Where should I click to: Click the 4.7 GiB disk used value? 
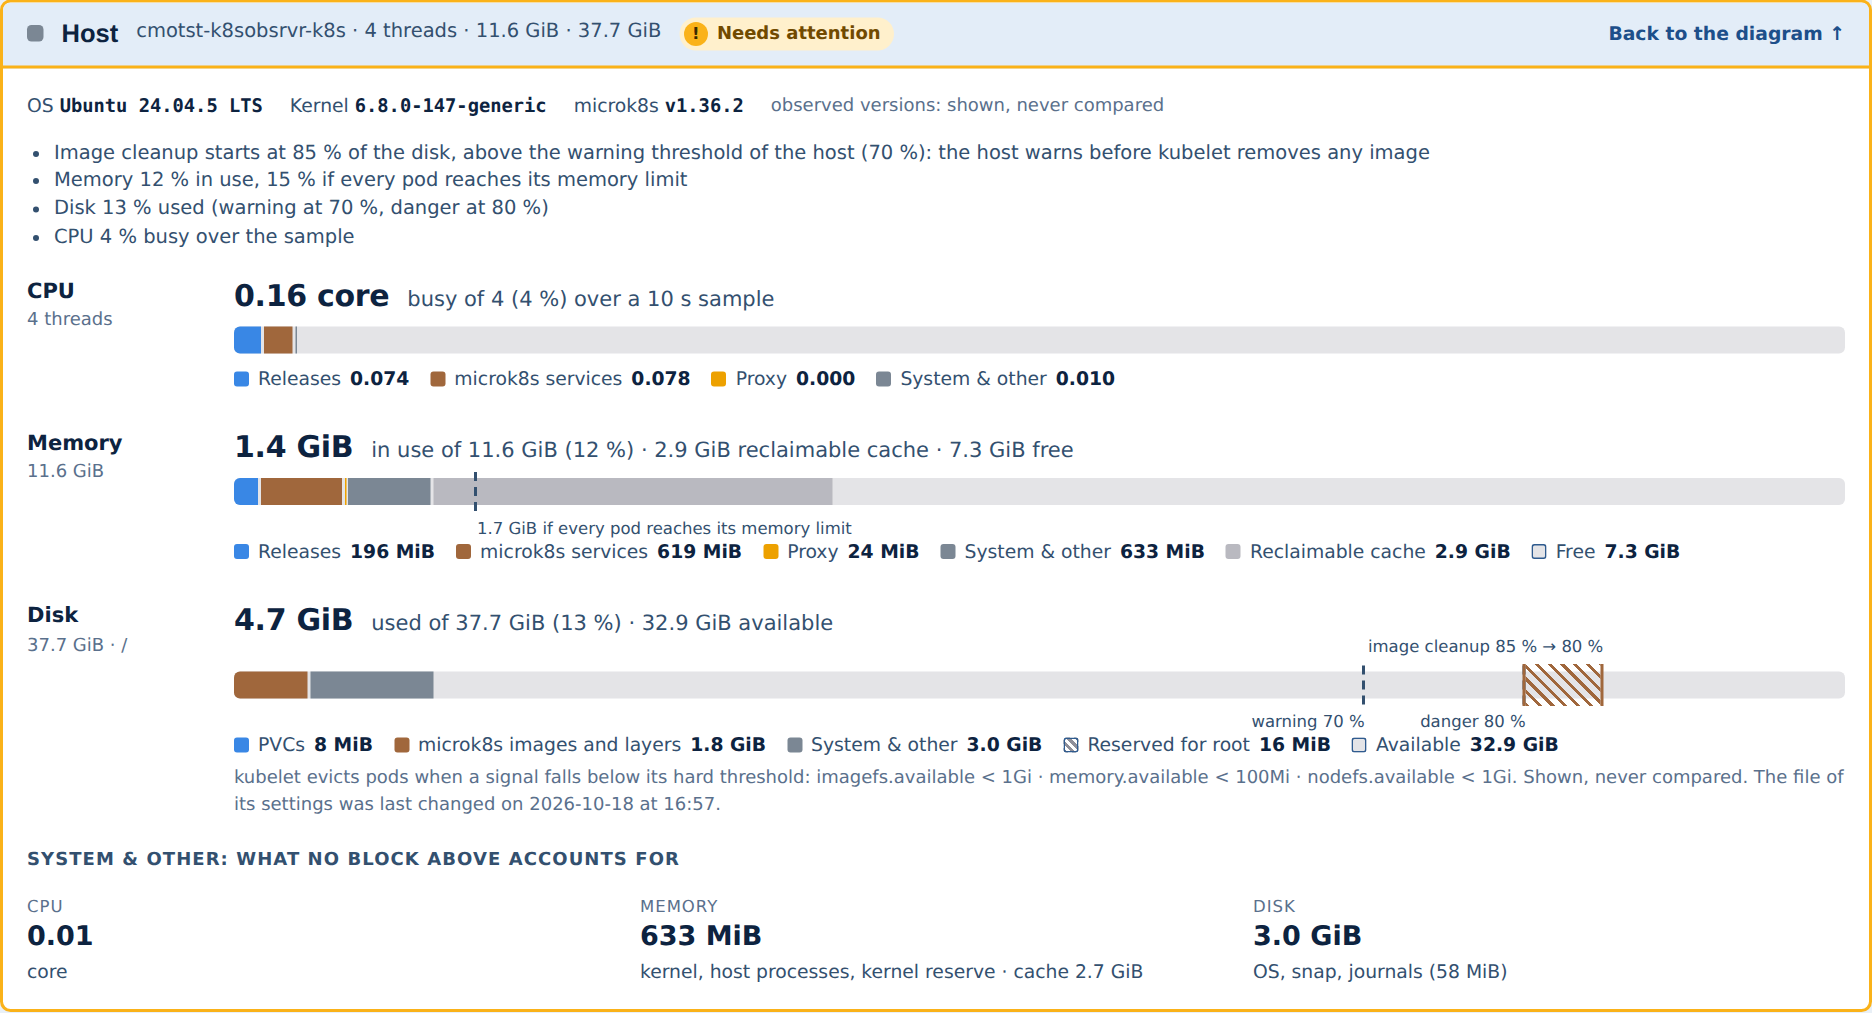[x=293, y=620]
